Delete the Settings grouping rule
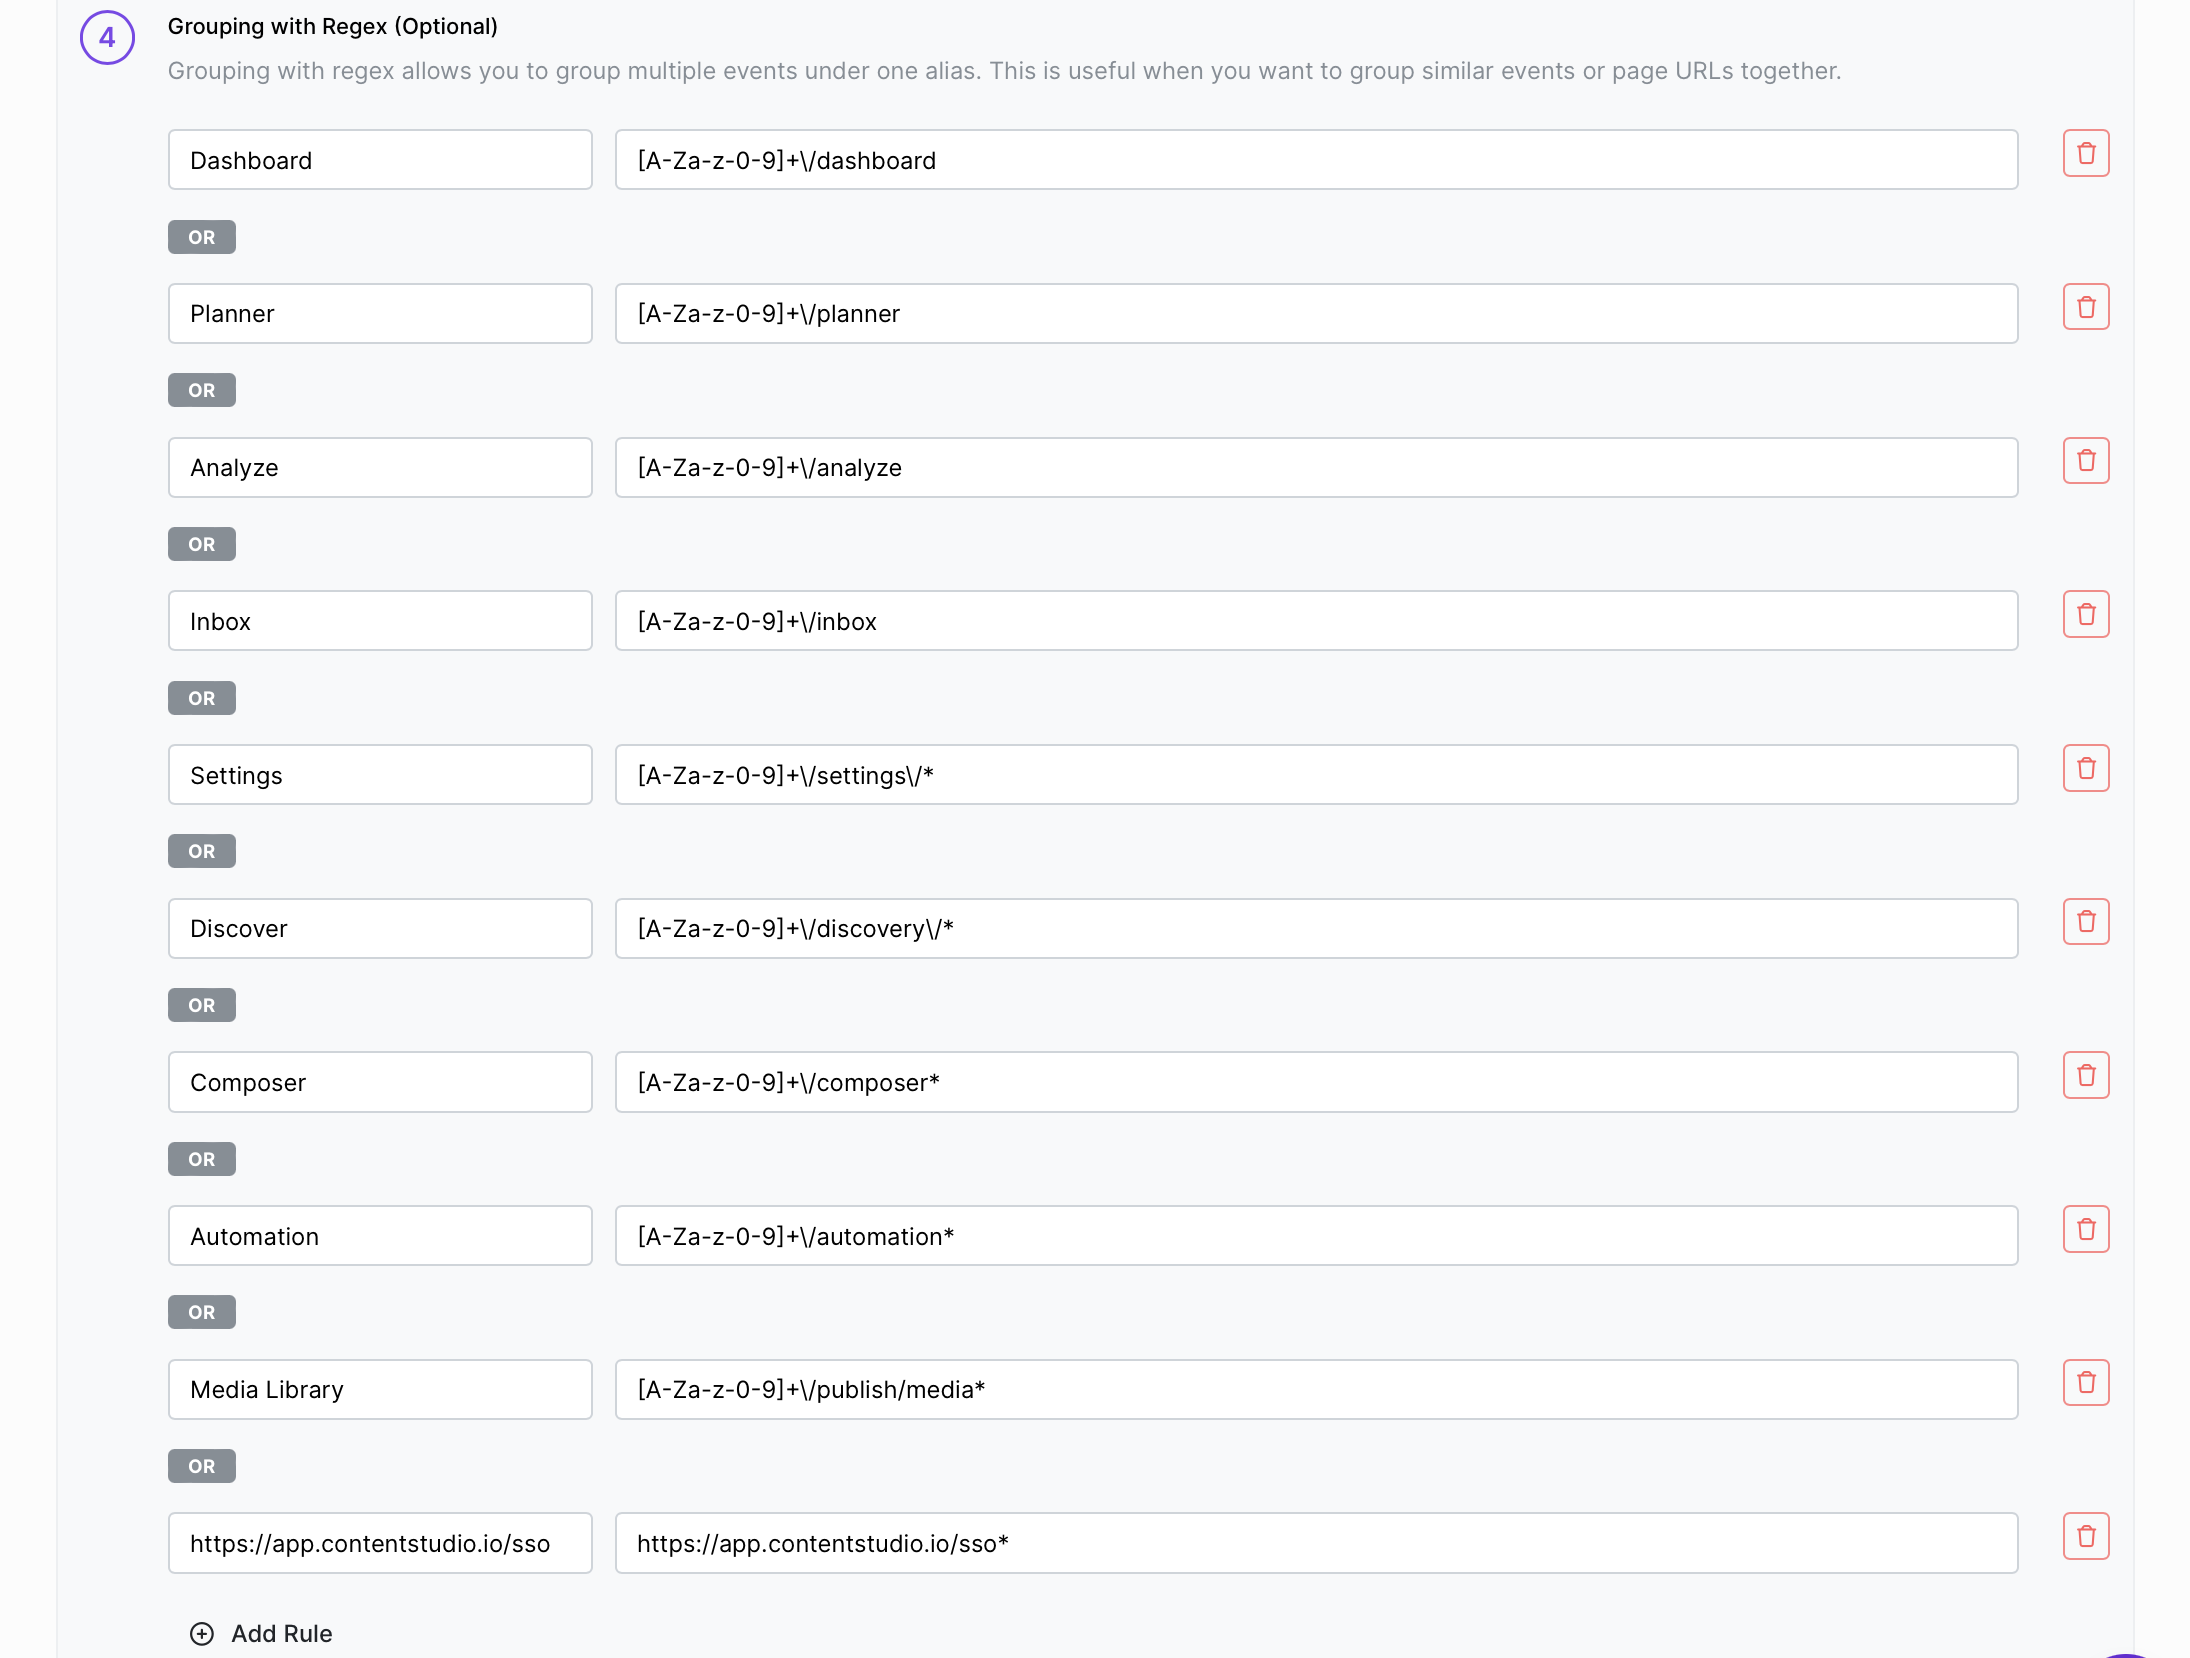The width and height of the screenshot is (2190, 1658). click(x=2085, y=768)
